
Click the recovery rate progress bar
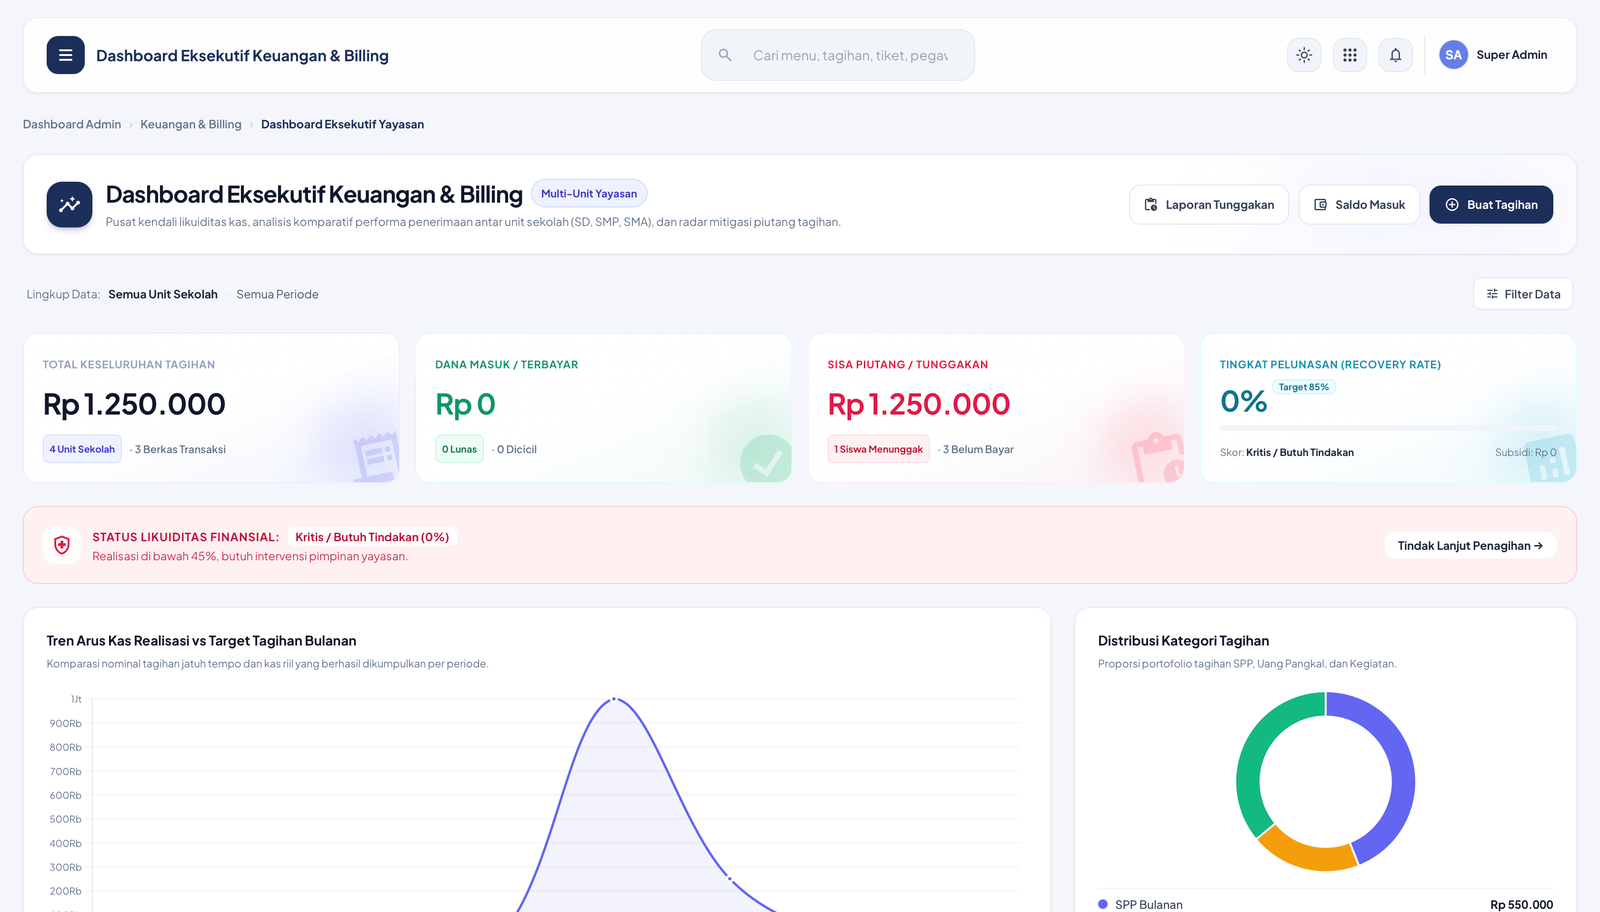click(x=1388, y=428)
